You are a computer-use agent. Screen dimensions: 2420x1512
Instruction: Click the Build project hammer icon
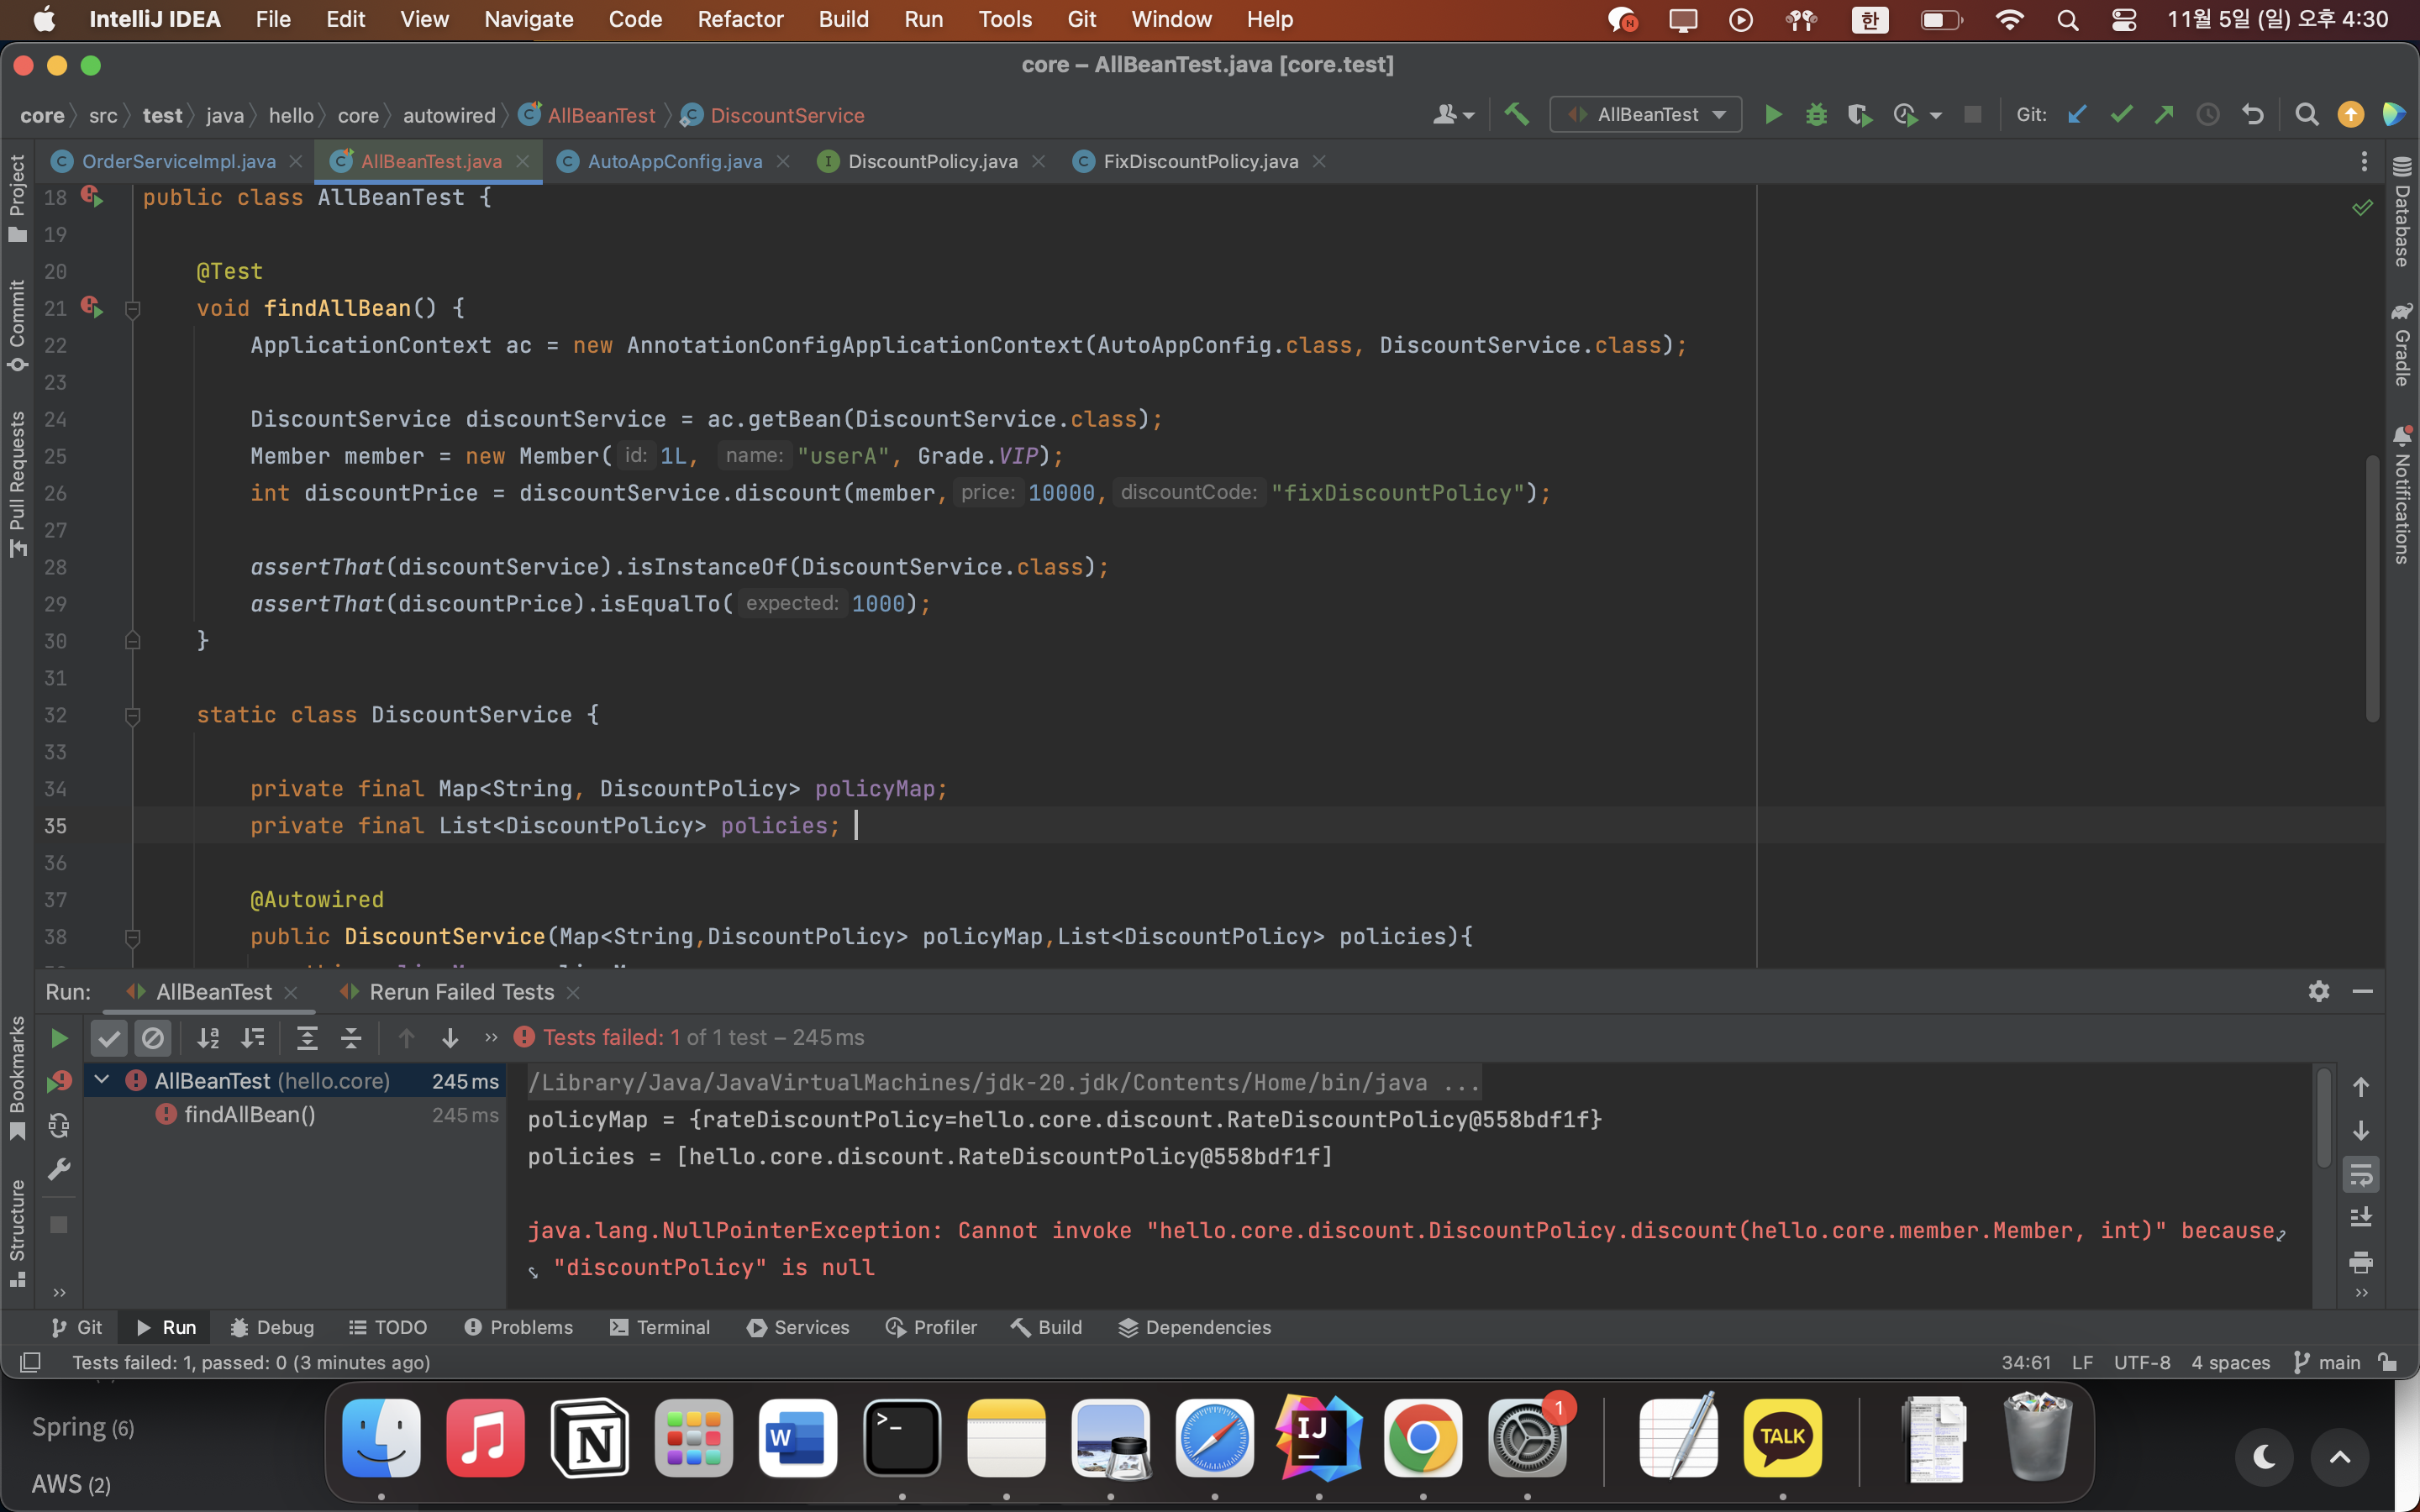(1517, 115)
